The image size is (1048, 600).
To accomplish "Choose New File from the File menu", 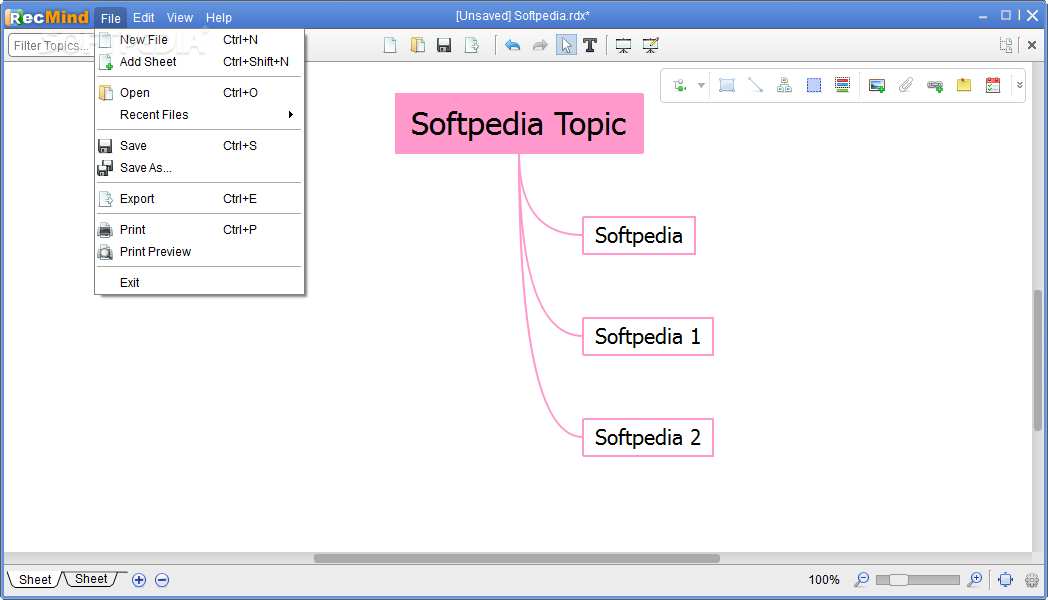I will click(x=199, y=40).
